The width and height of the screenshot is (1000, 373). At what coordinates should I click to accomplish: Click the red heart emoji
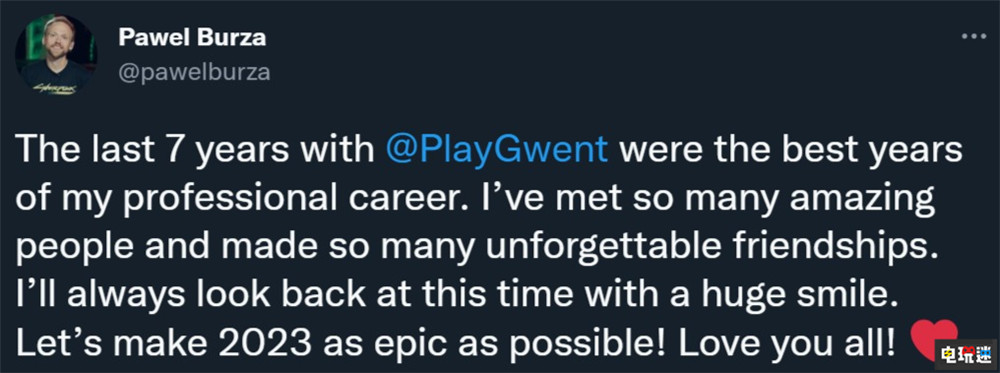pos(934,340)
